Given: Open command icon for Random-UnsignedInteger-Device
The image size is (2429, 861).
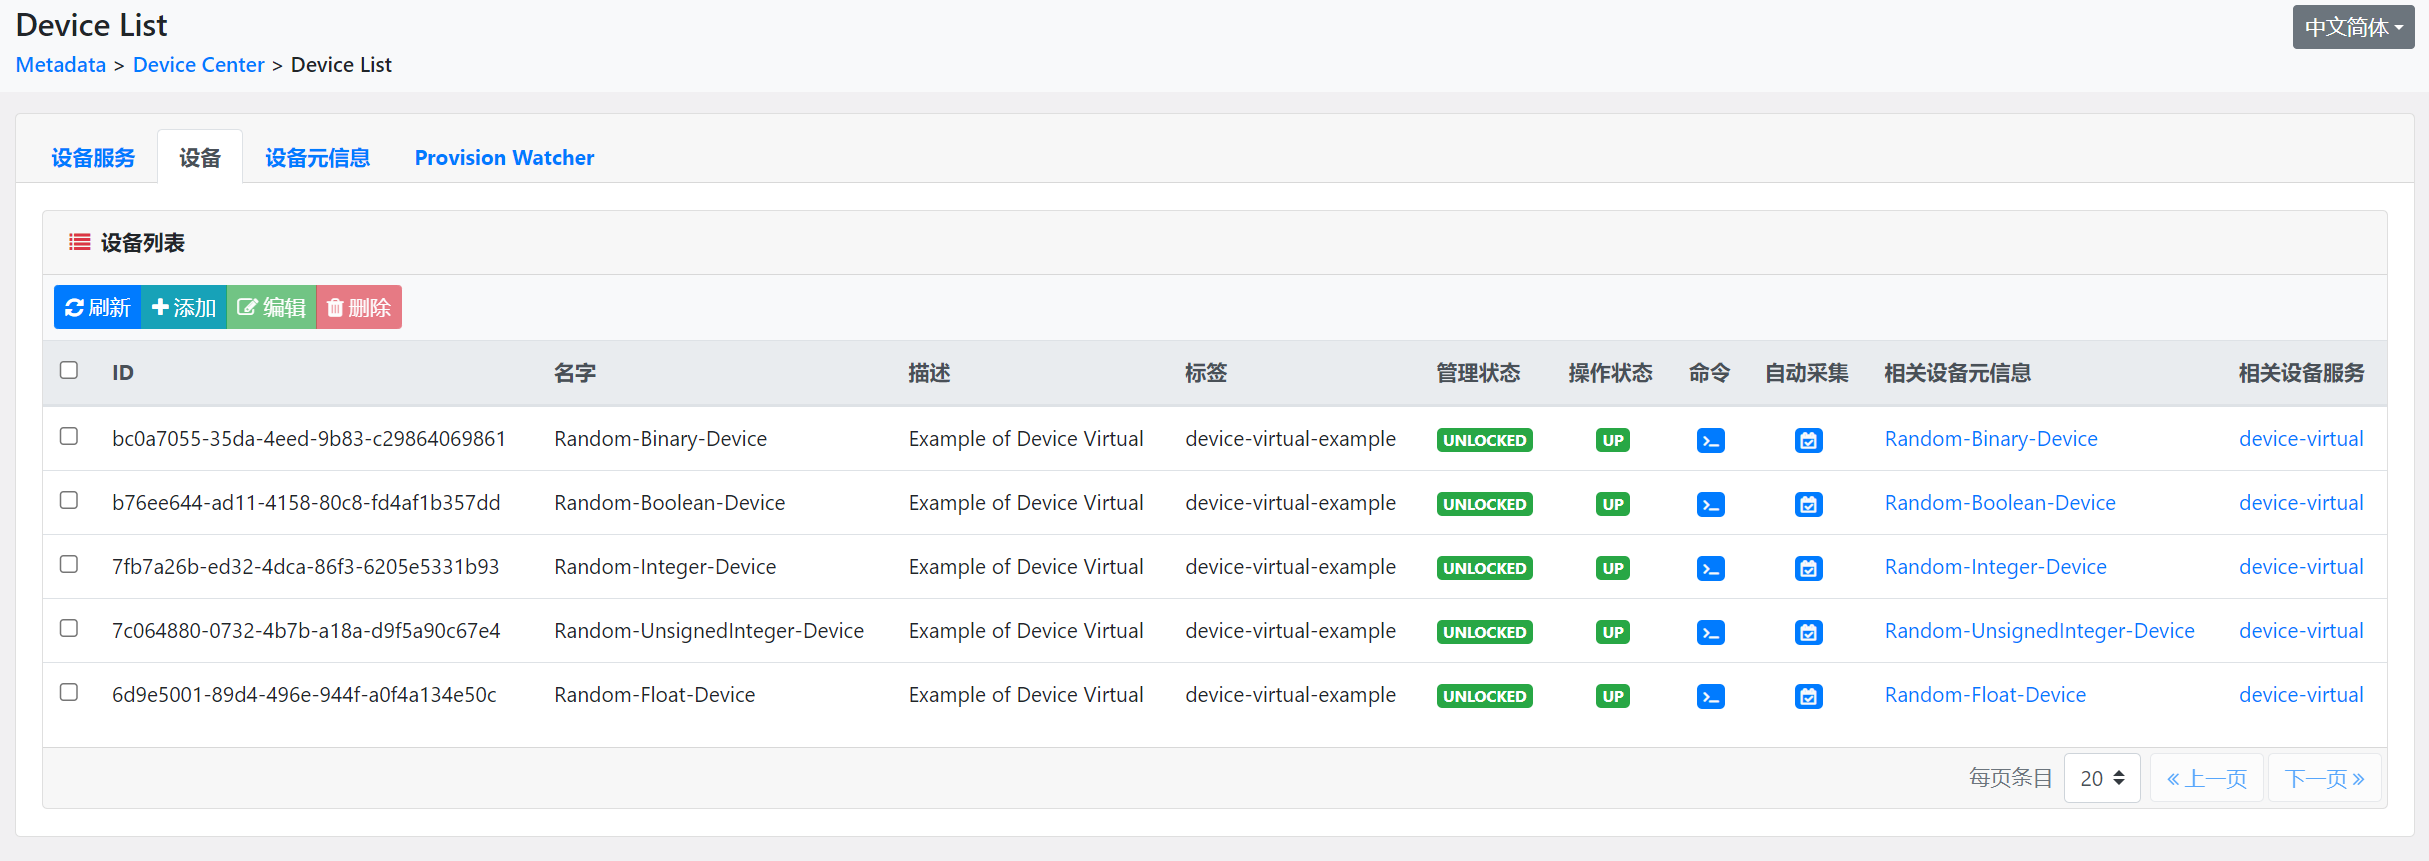Looking at the screenshot, I should point(1710,632).
